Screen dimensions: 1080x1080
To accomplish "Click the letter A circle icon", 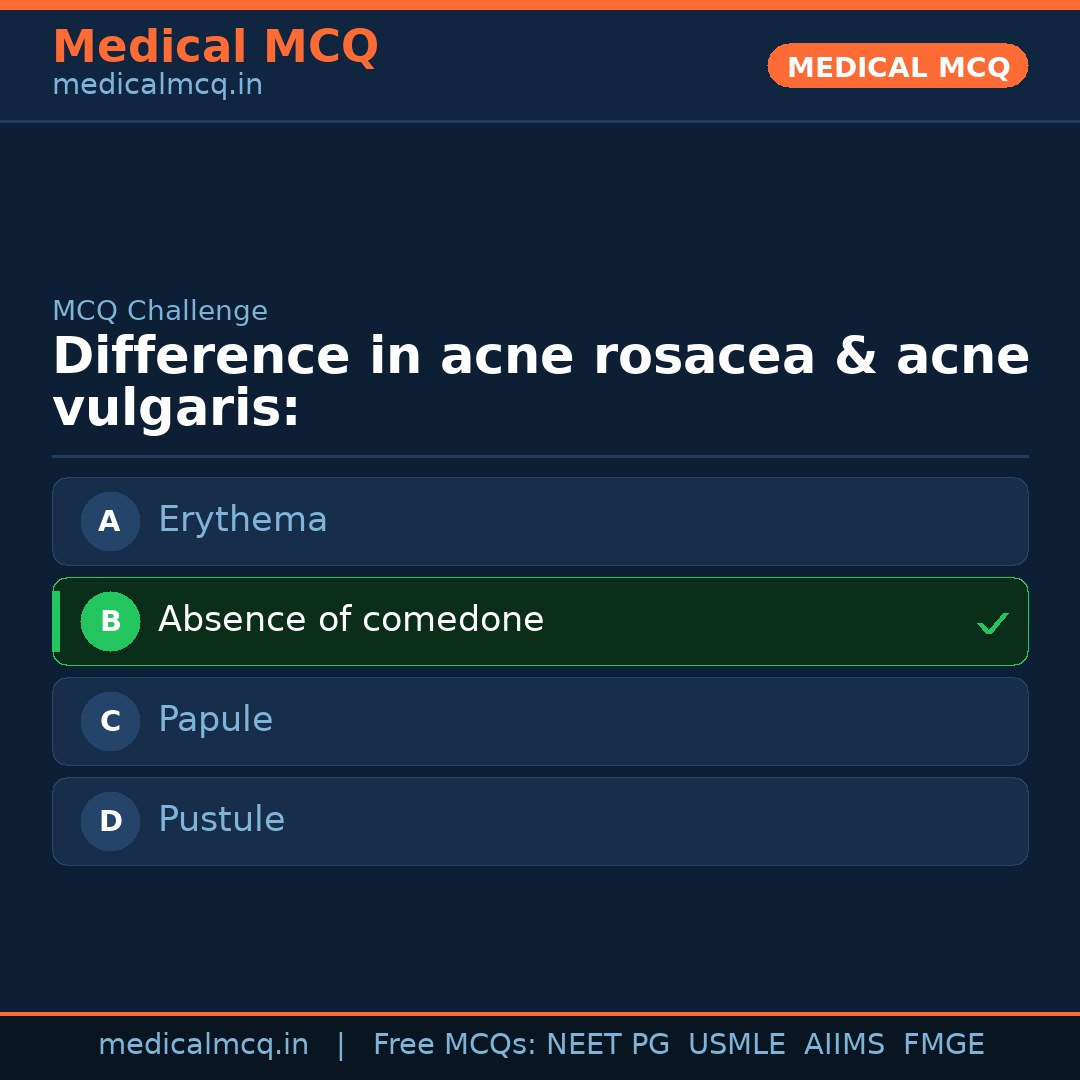I will [110, 521].
